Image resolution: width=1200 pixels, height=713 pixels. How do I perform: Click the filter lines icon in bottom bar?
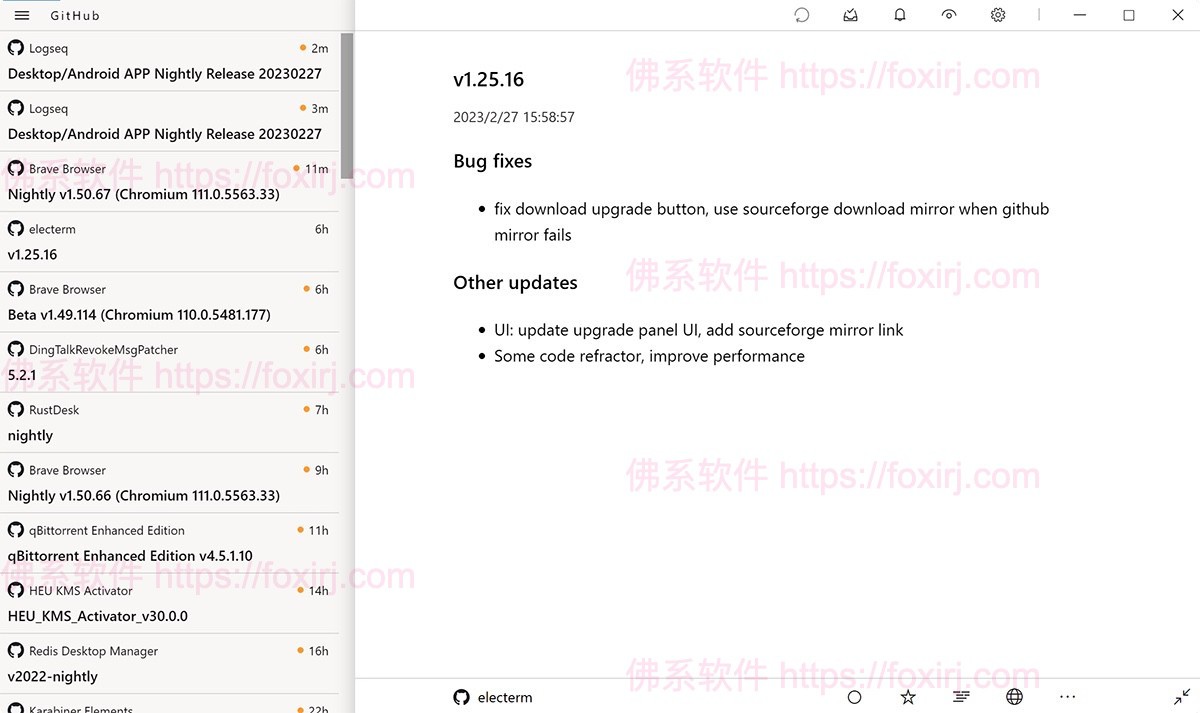click(x=961, y=696)
